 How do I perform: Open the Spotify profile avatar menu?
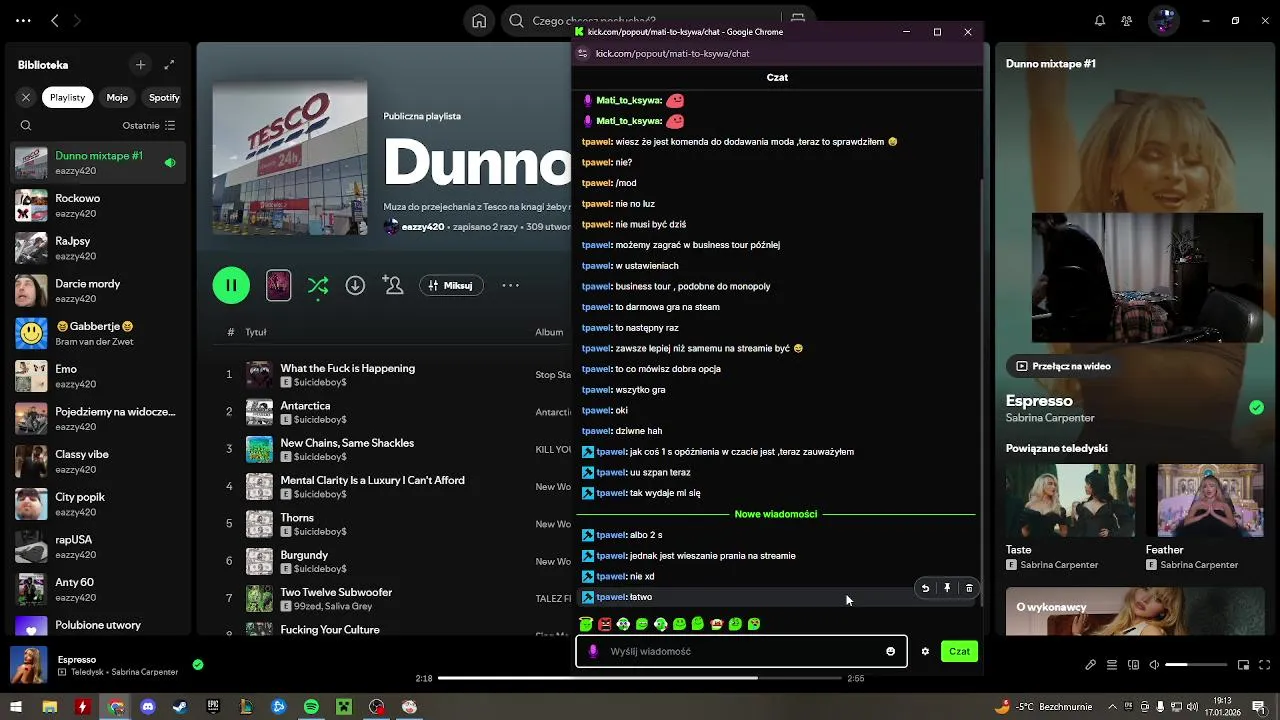tap(1163, 20)
